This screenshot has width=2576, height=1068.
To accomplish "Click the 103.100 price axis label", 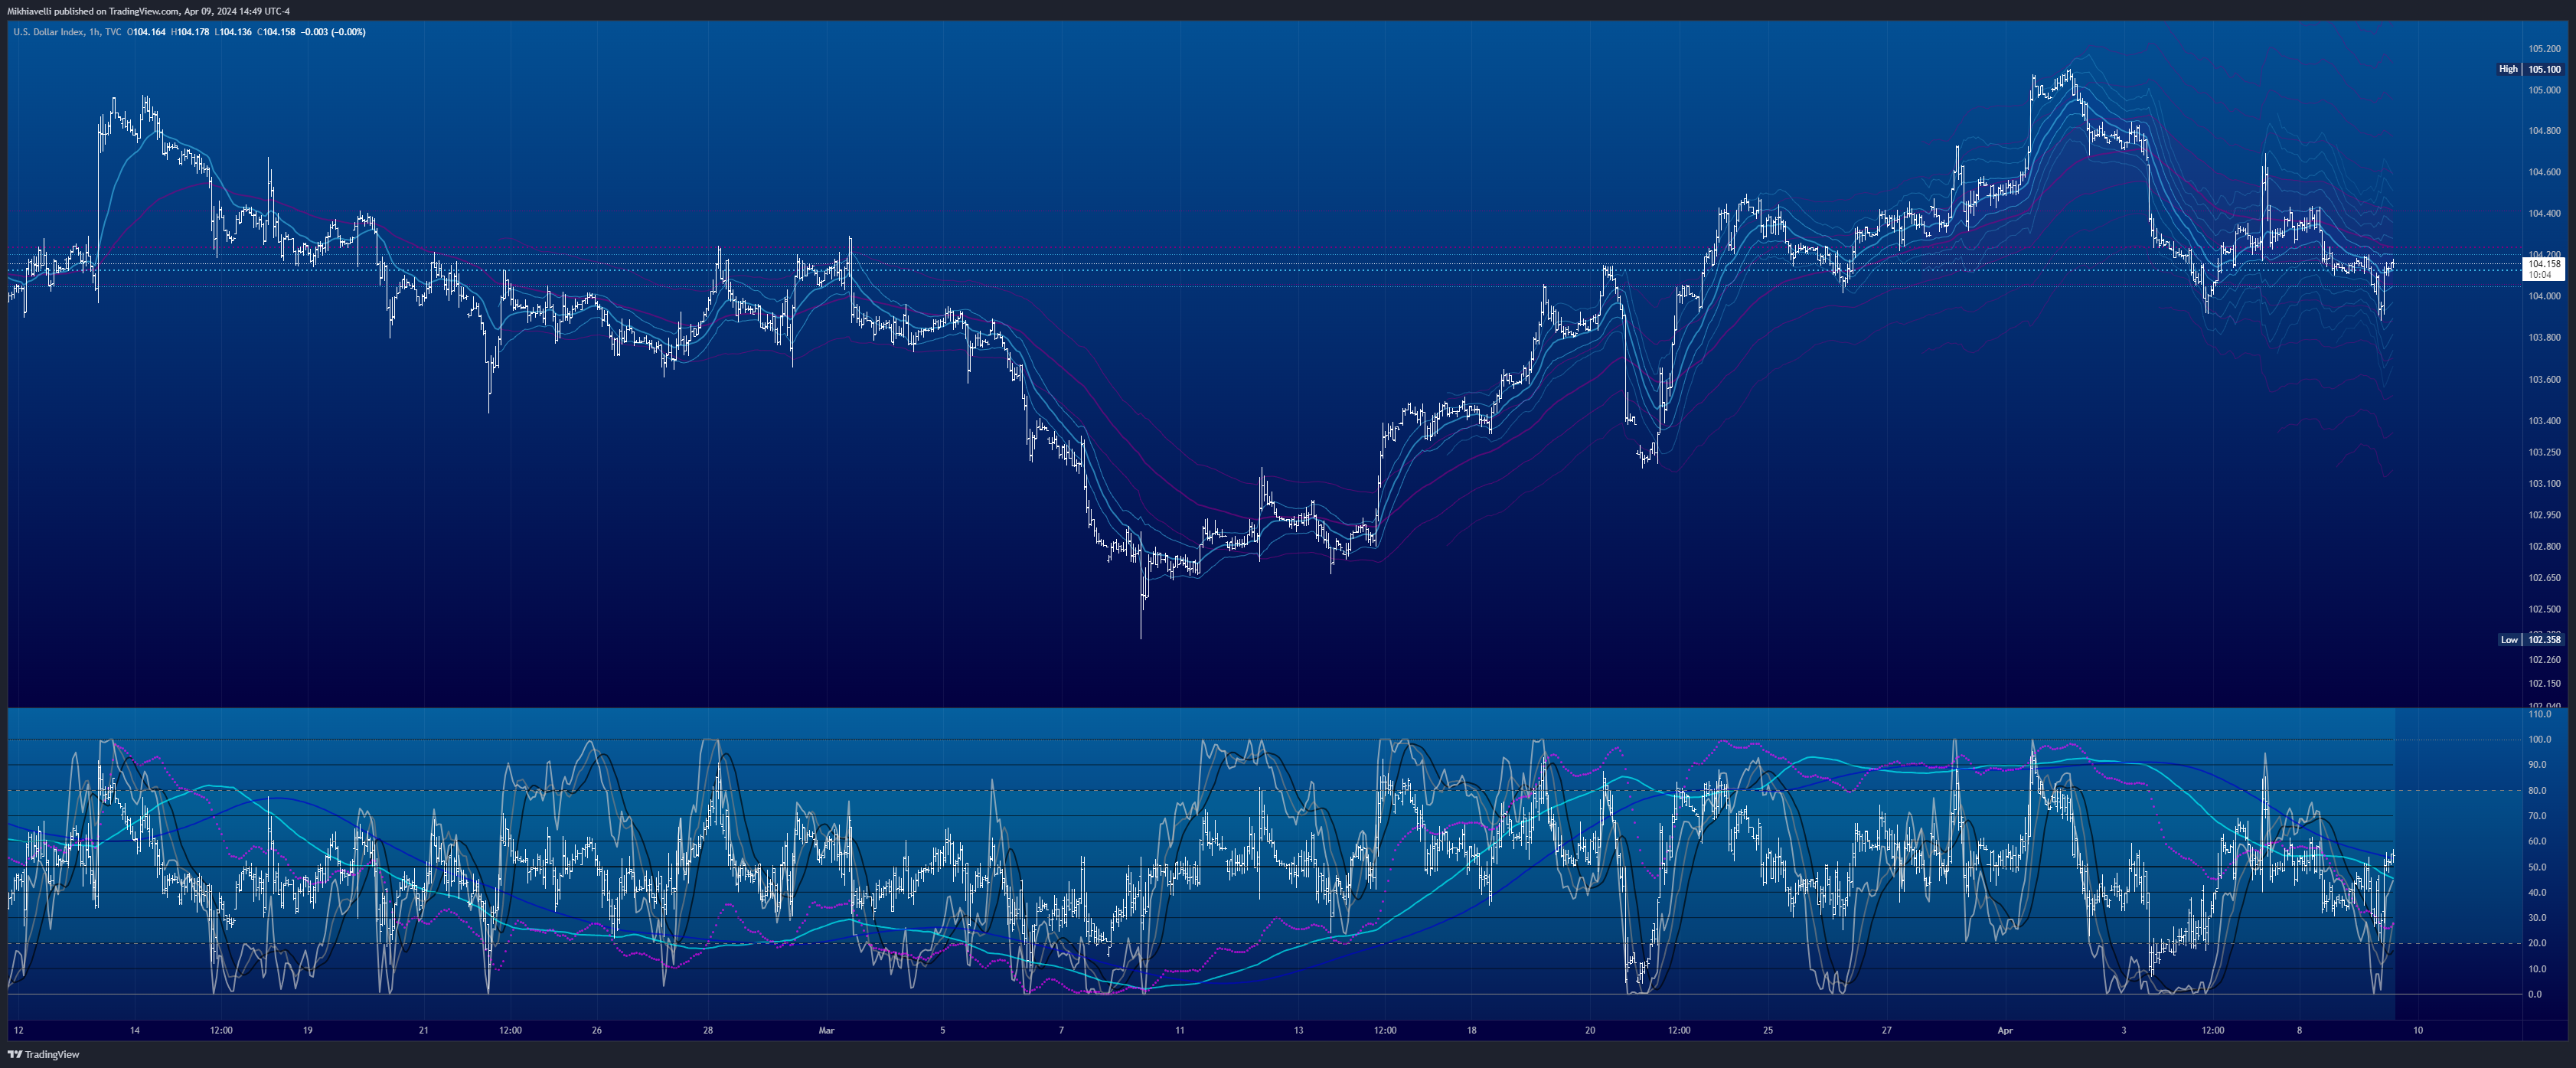I will [2544, 483].
